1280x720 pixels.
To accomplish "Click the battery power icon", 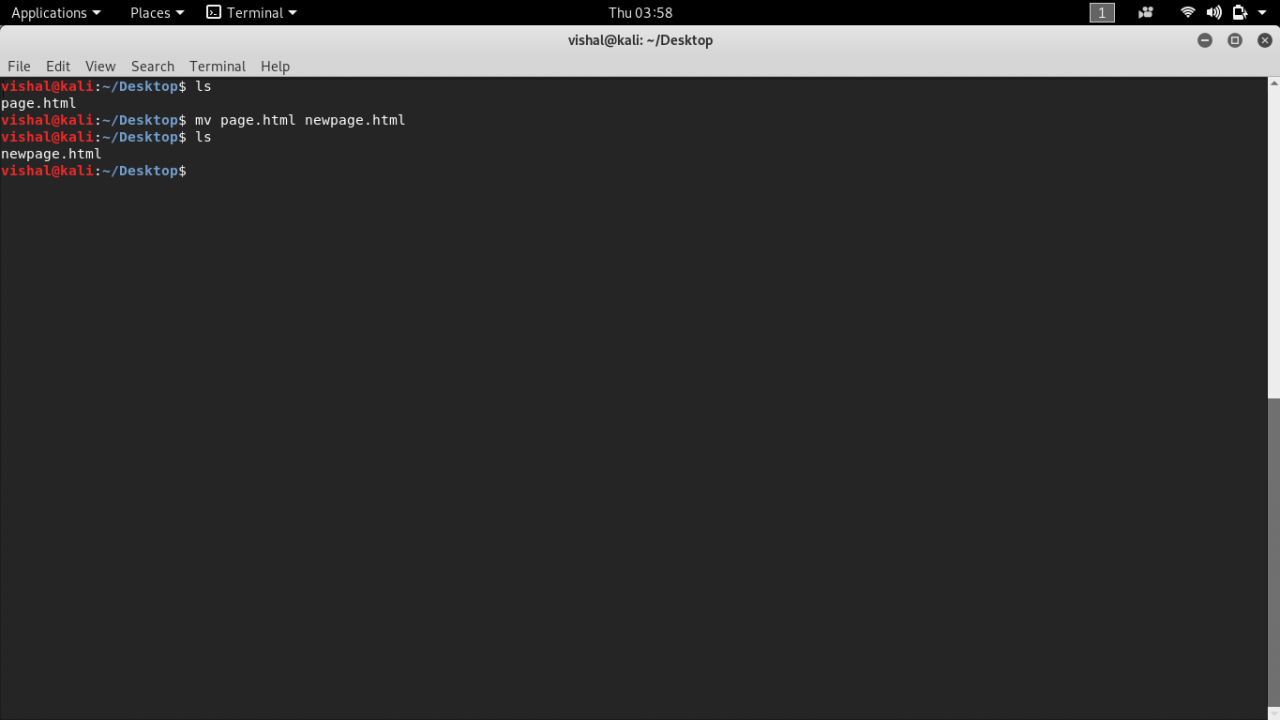I will click(x=1240, y=13).
